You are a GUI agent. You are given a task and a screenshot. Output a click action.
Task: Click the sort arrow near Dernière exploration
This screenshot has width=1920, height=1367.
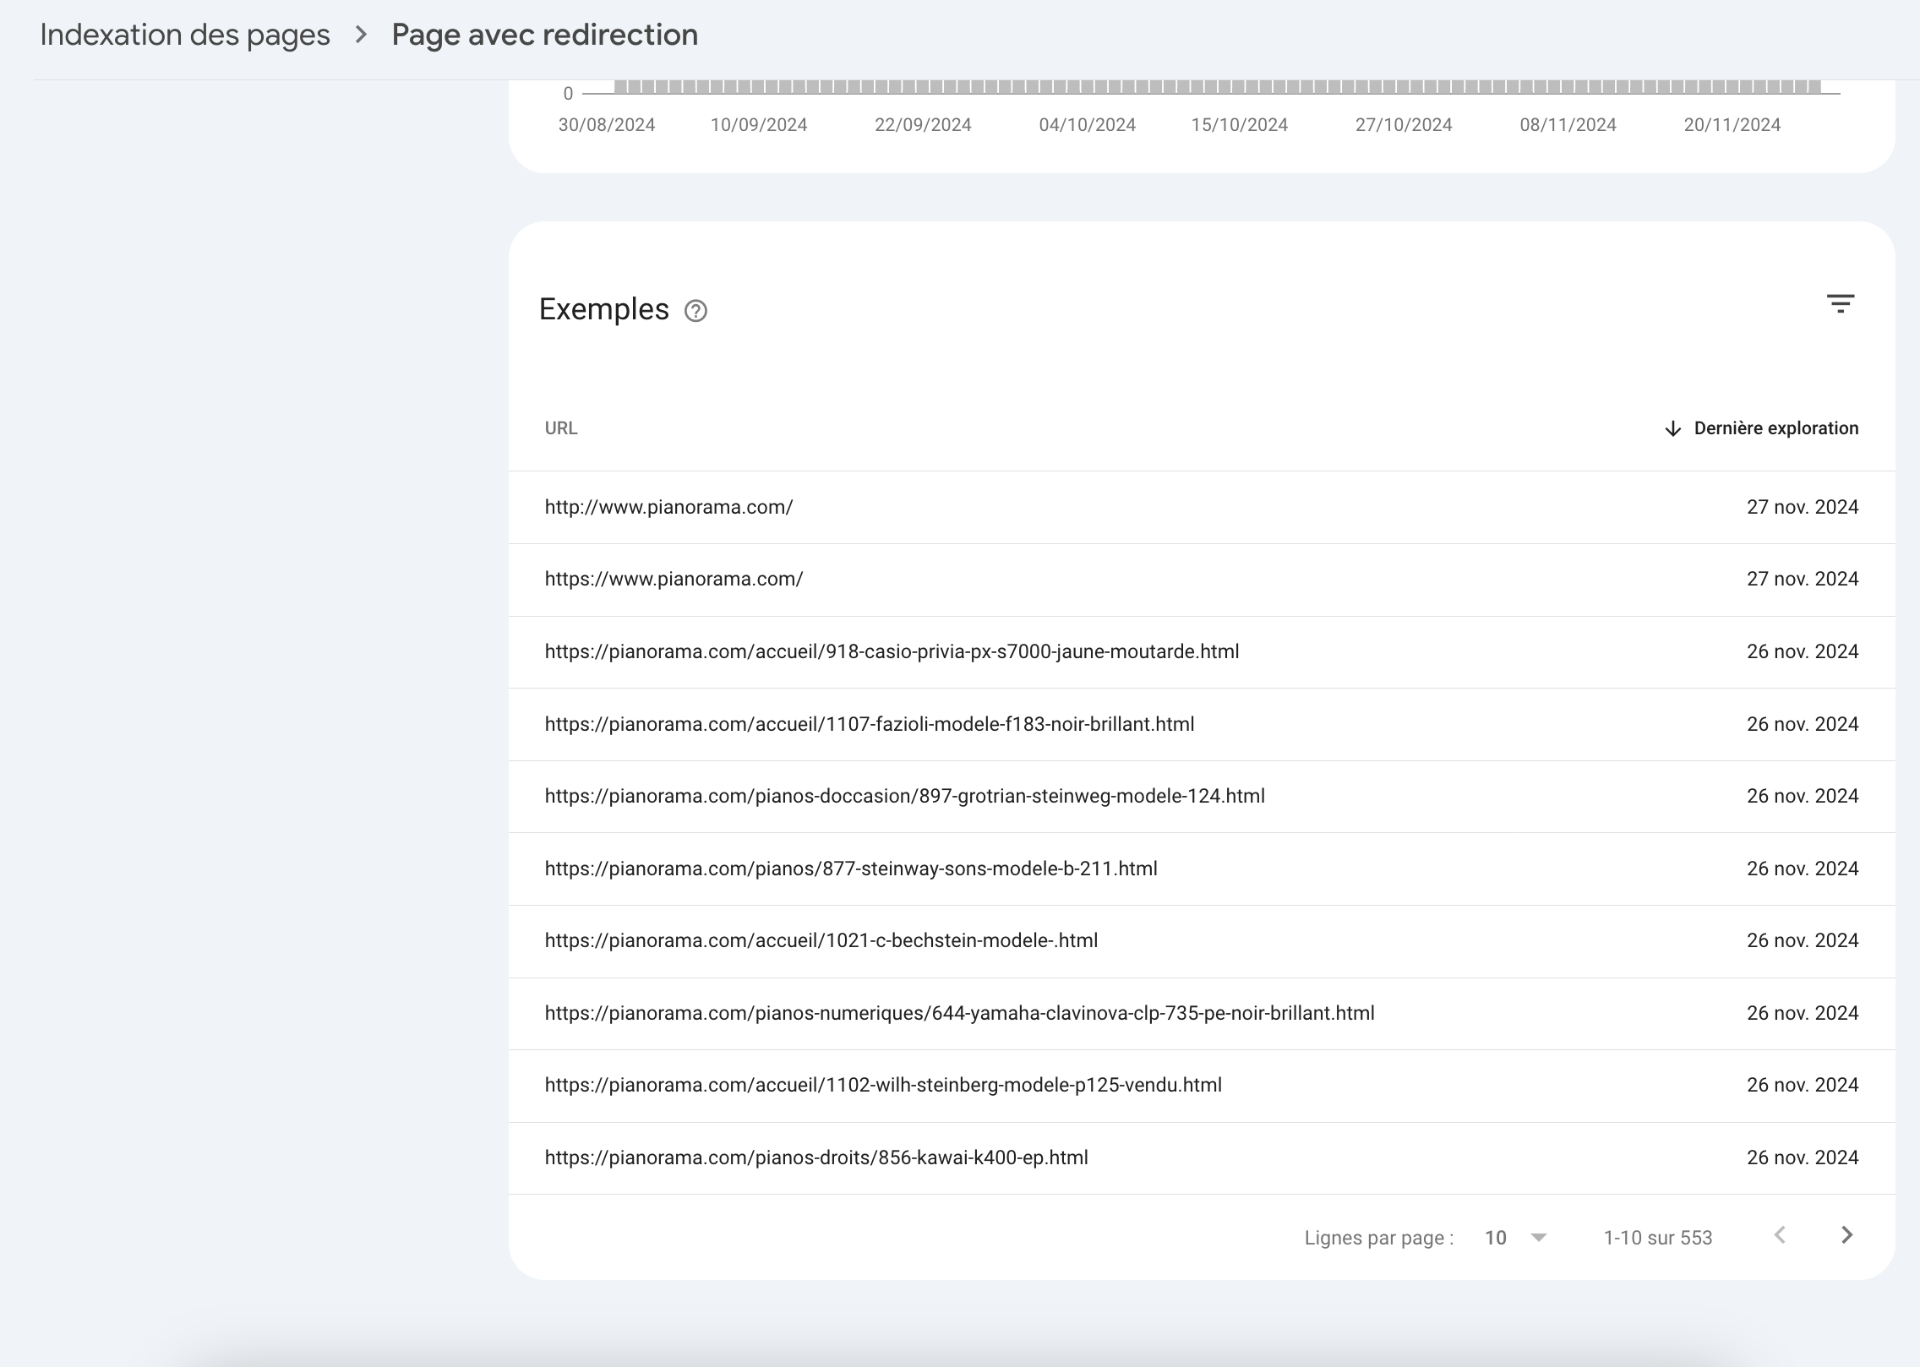tap(1672, 429)
